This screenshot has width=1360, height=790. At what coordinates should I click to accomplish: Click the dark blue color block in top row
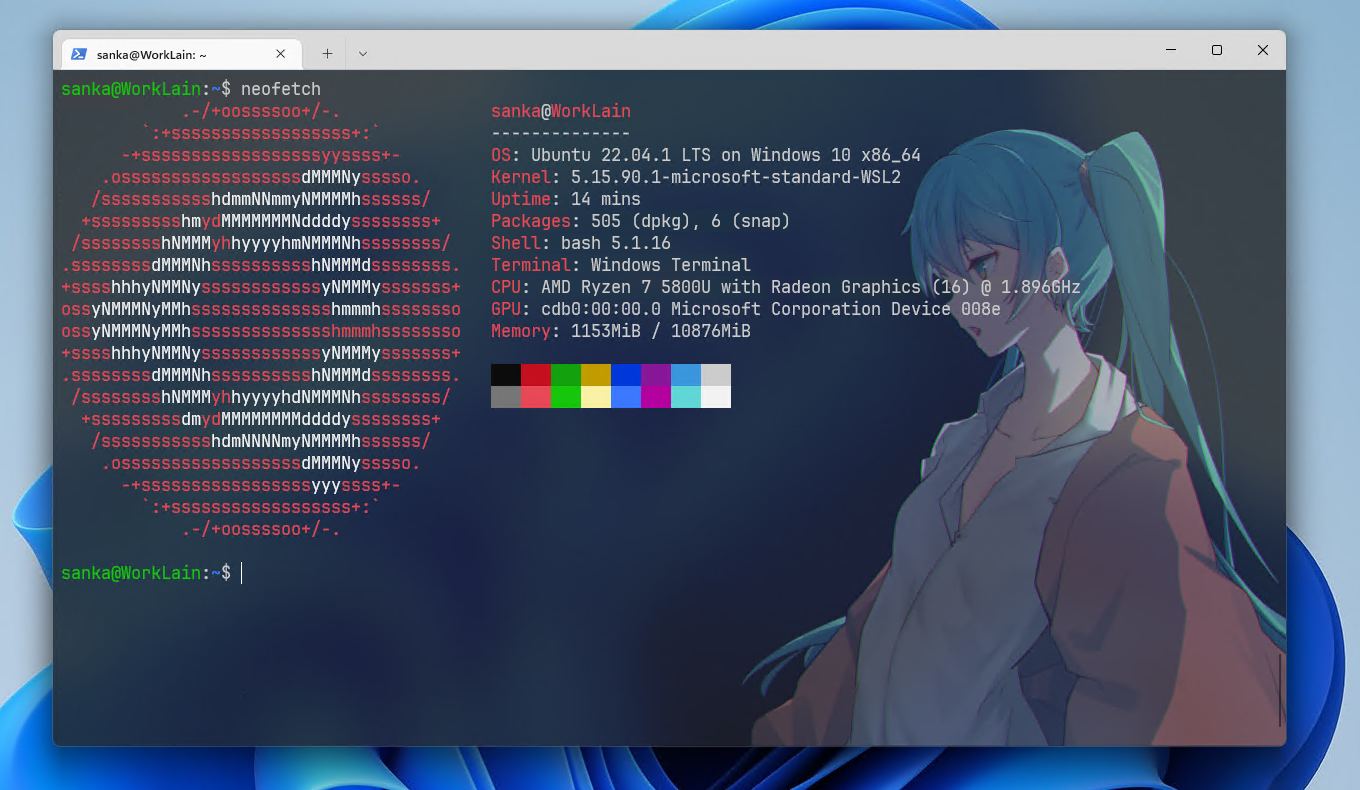point(626,375)
